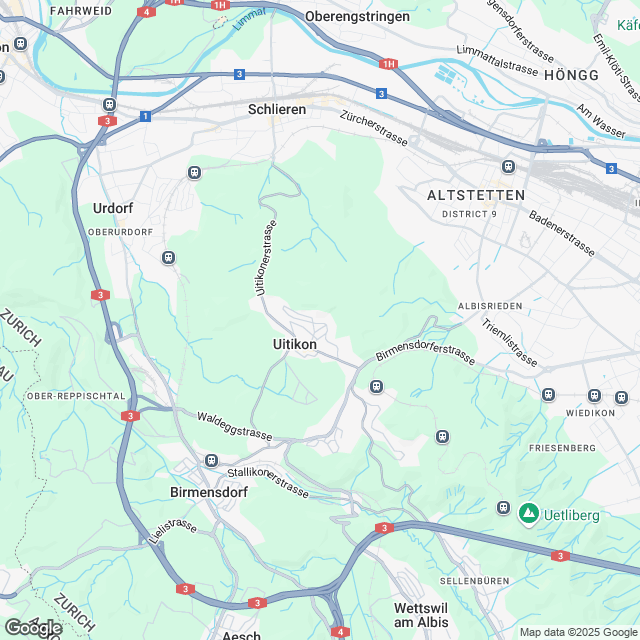Click the red route 4 shield near Fahrweid
The width and height of the screenshot is (640, 640).
coord(146,12)
